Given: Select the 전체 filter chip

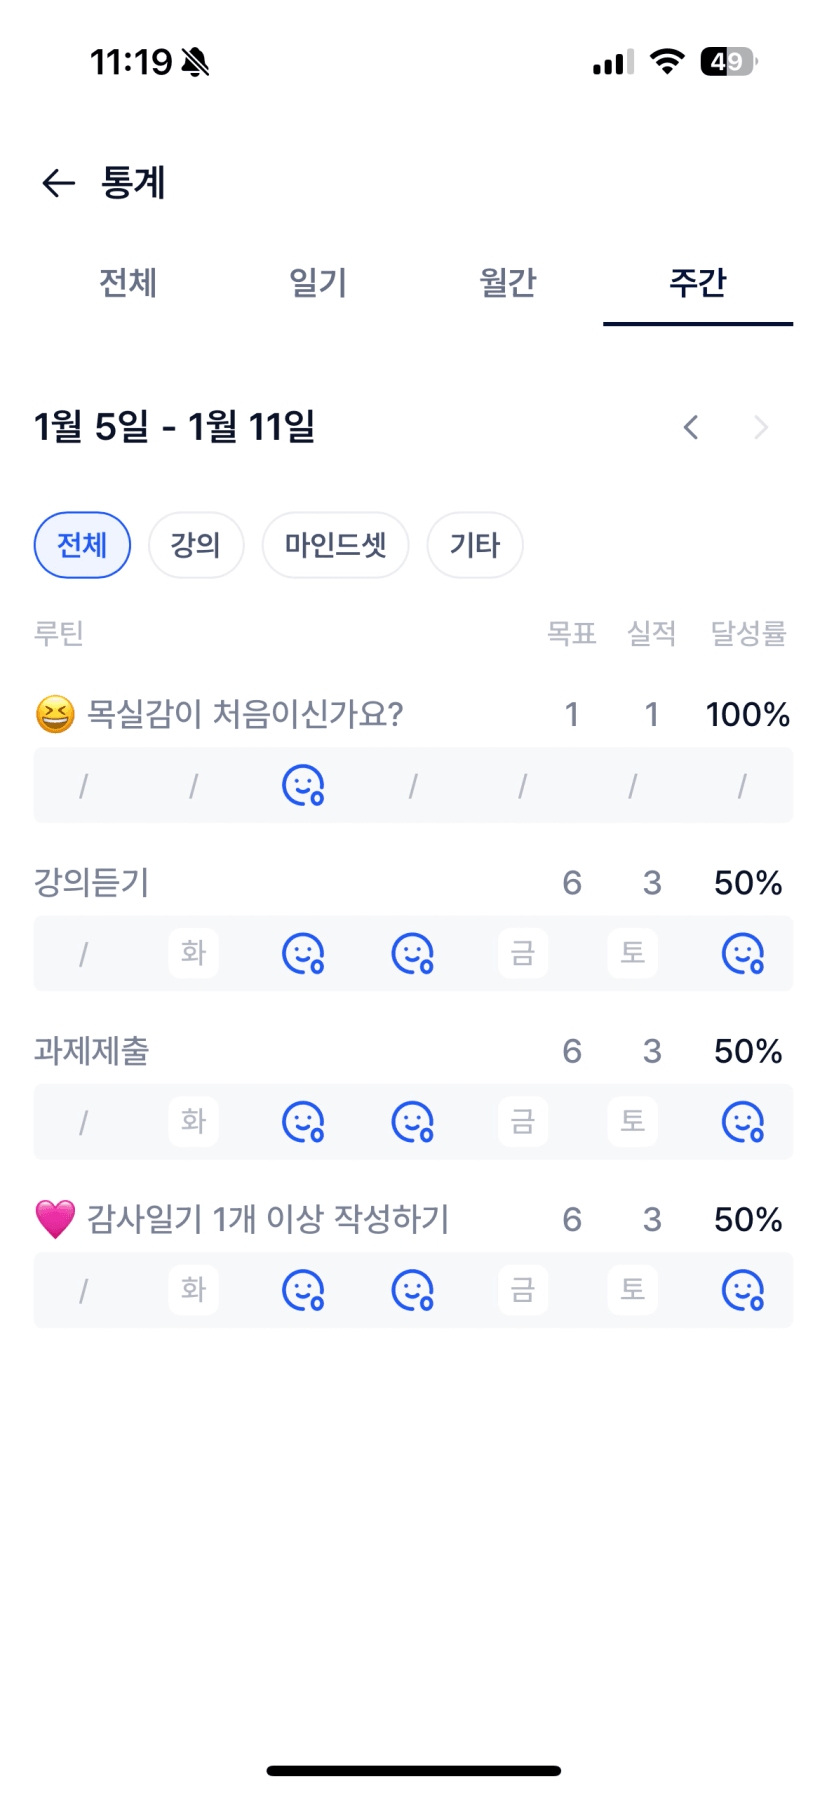Looking at the screenshot, I should [82, 545].
